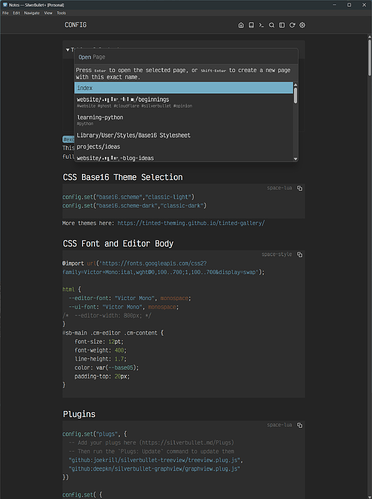Click the 'CSS Base16 Theme Selection' heading
Image resolution: width=372 pixels, height=499 pixels.
coord(123,177)
